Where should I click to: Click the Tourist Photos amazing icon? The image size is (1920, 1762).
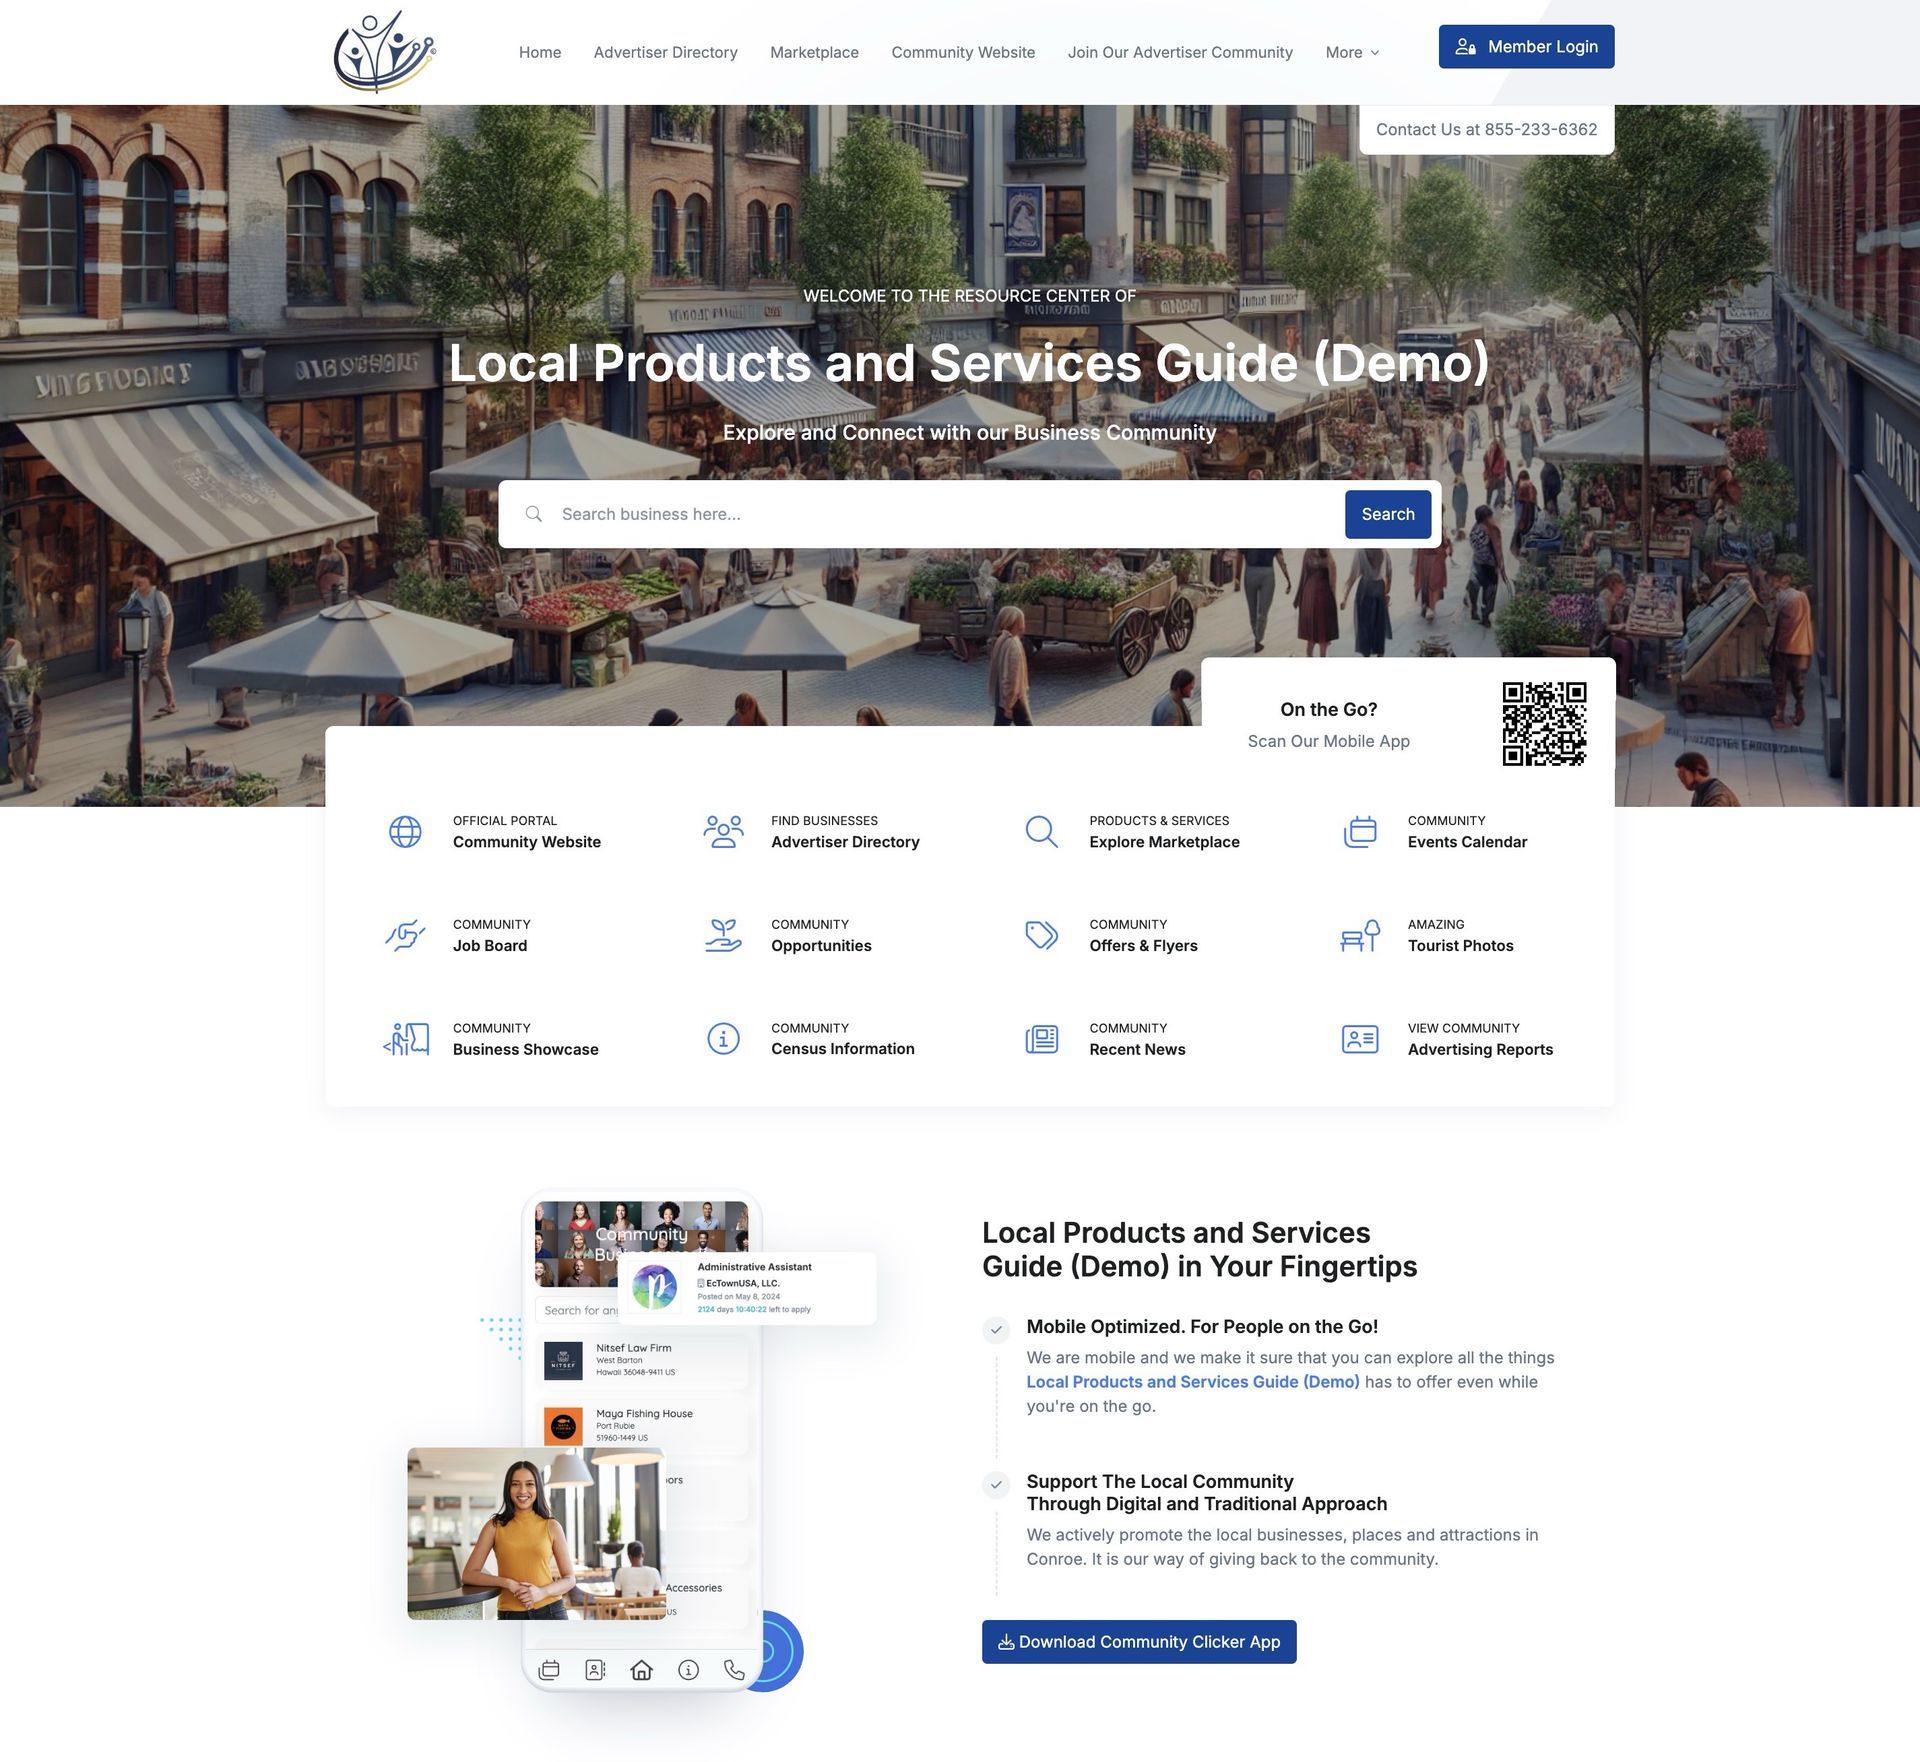pos(1356,934)
